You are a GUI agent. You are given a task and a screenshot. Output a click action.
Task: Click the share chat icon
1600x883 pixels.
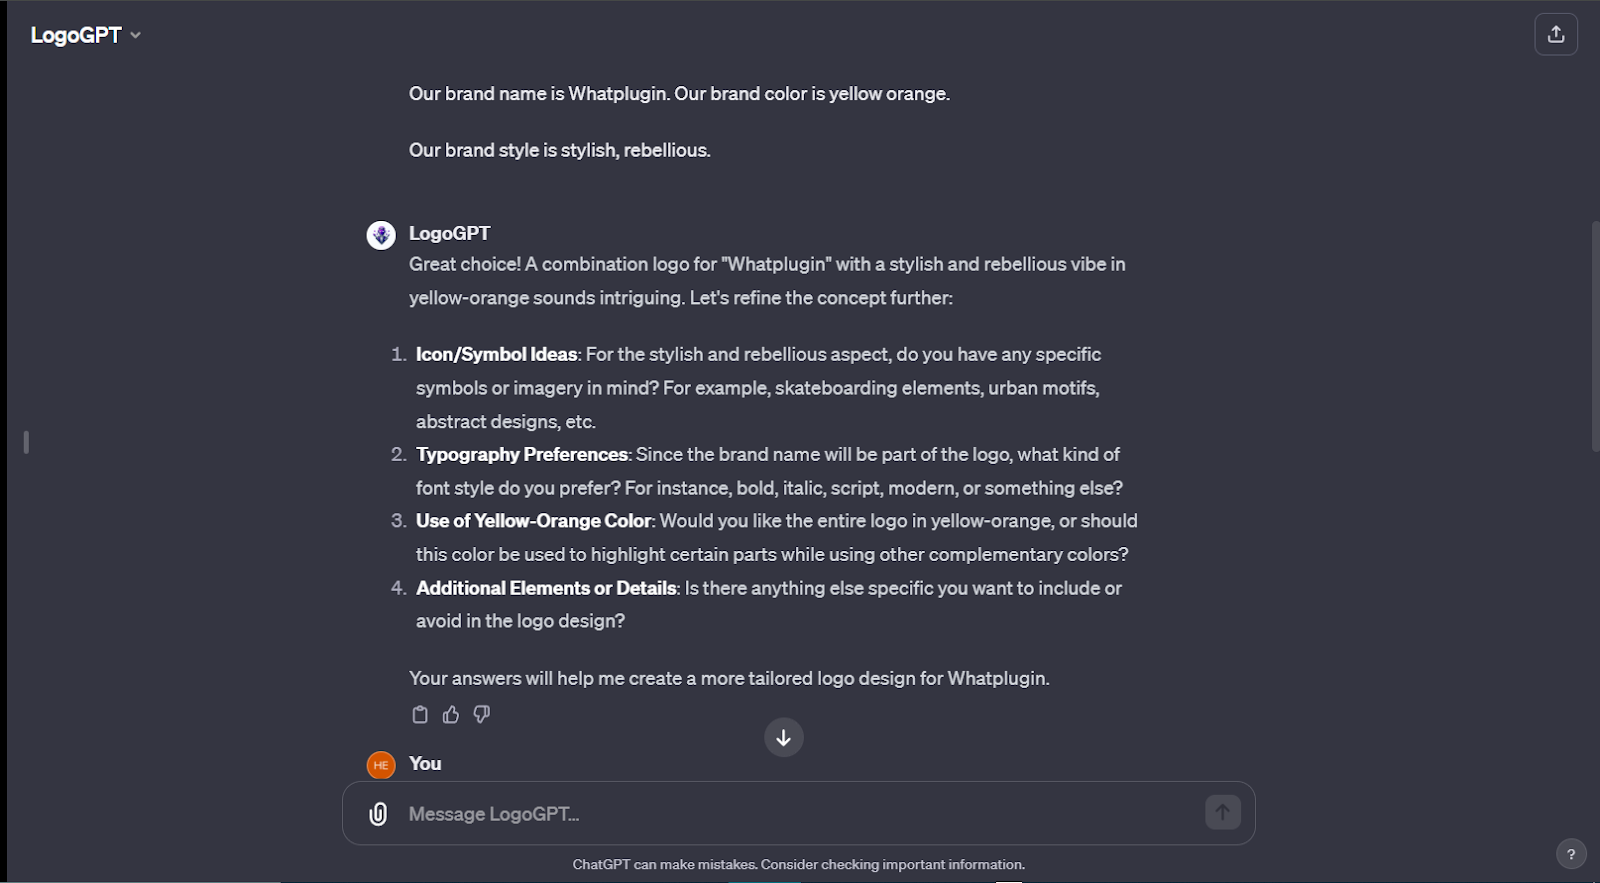click(1556, 34)
